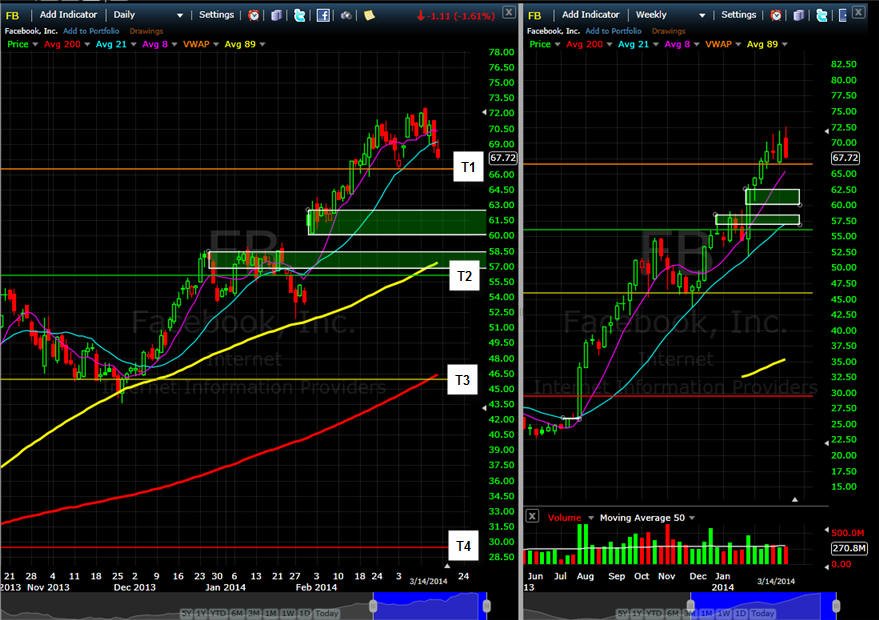
Task: Click the T4 annotation label
Action: 463,546
